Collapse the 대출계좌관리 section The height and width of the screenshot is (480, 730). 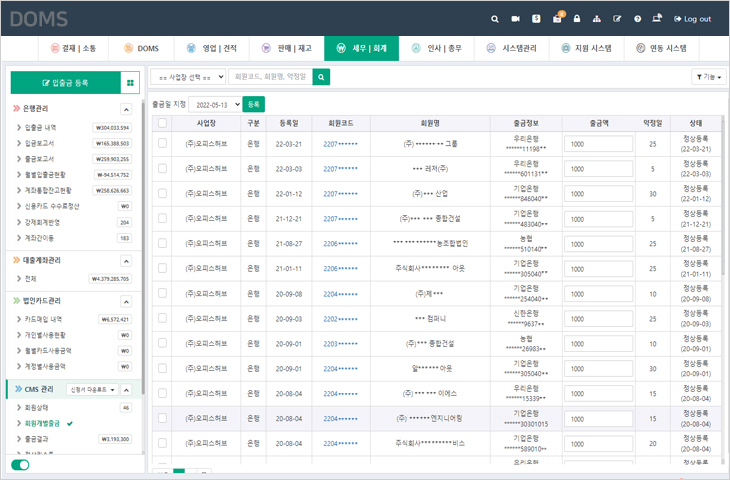[x=126, y=261]
